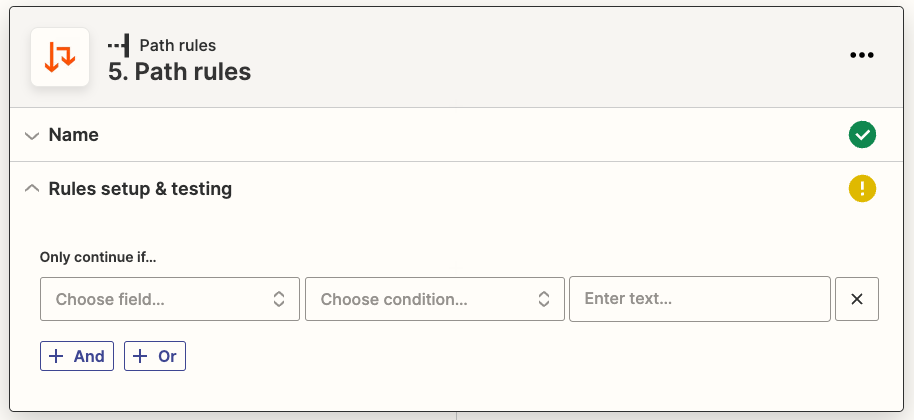Click the green checkmark status on Name
The image size is (914, 420).
click(862, 134)
